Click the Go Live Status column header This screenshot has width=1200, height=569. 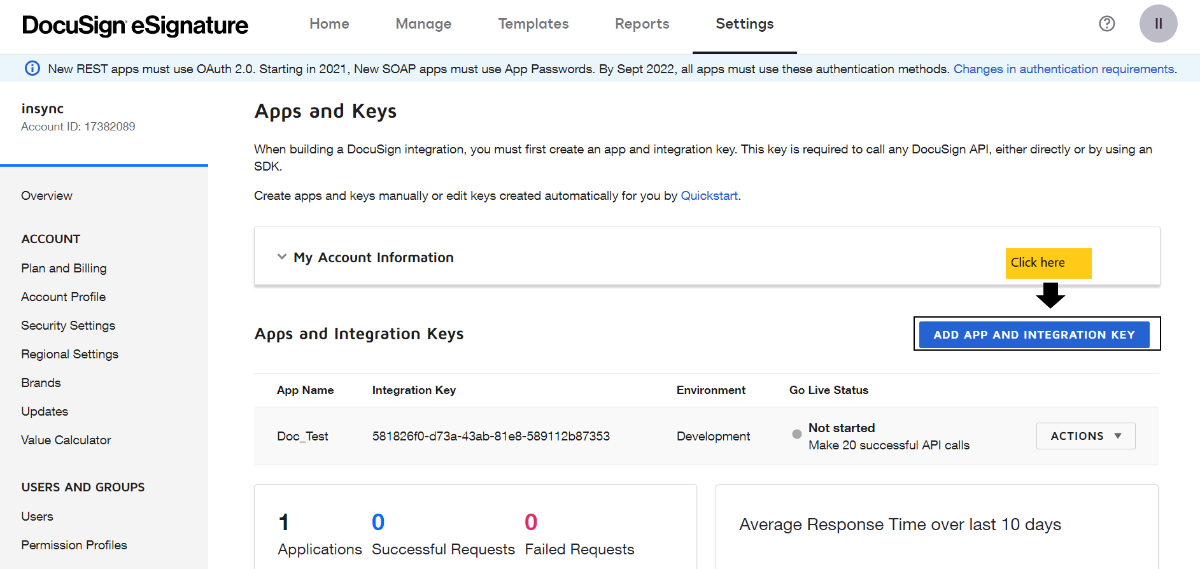coord(829,390)
